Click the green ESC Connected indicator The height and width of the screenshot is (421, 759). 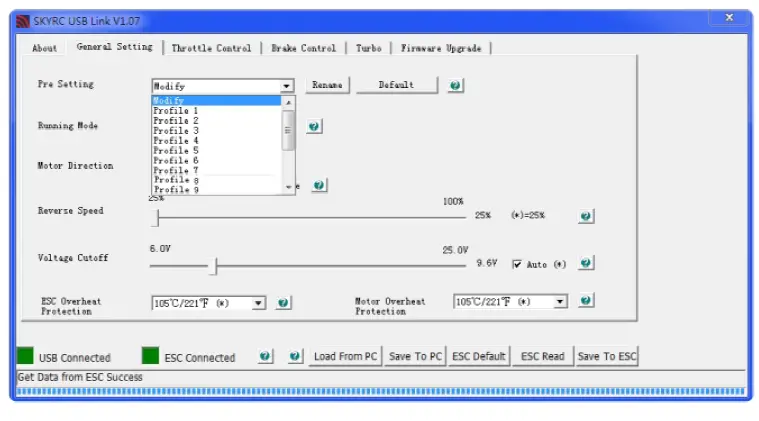pyautogui.click(x=150, y=356)
